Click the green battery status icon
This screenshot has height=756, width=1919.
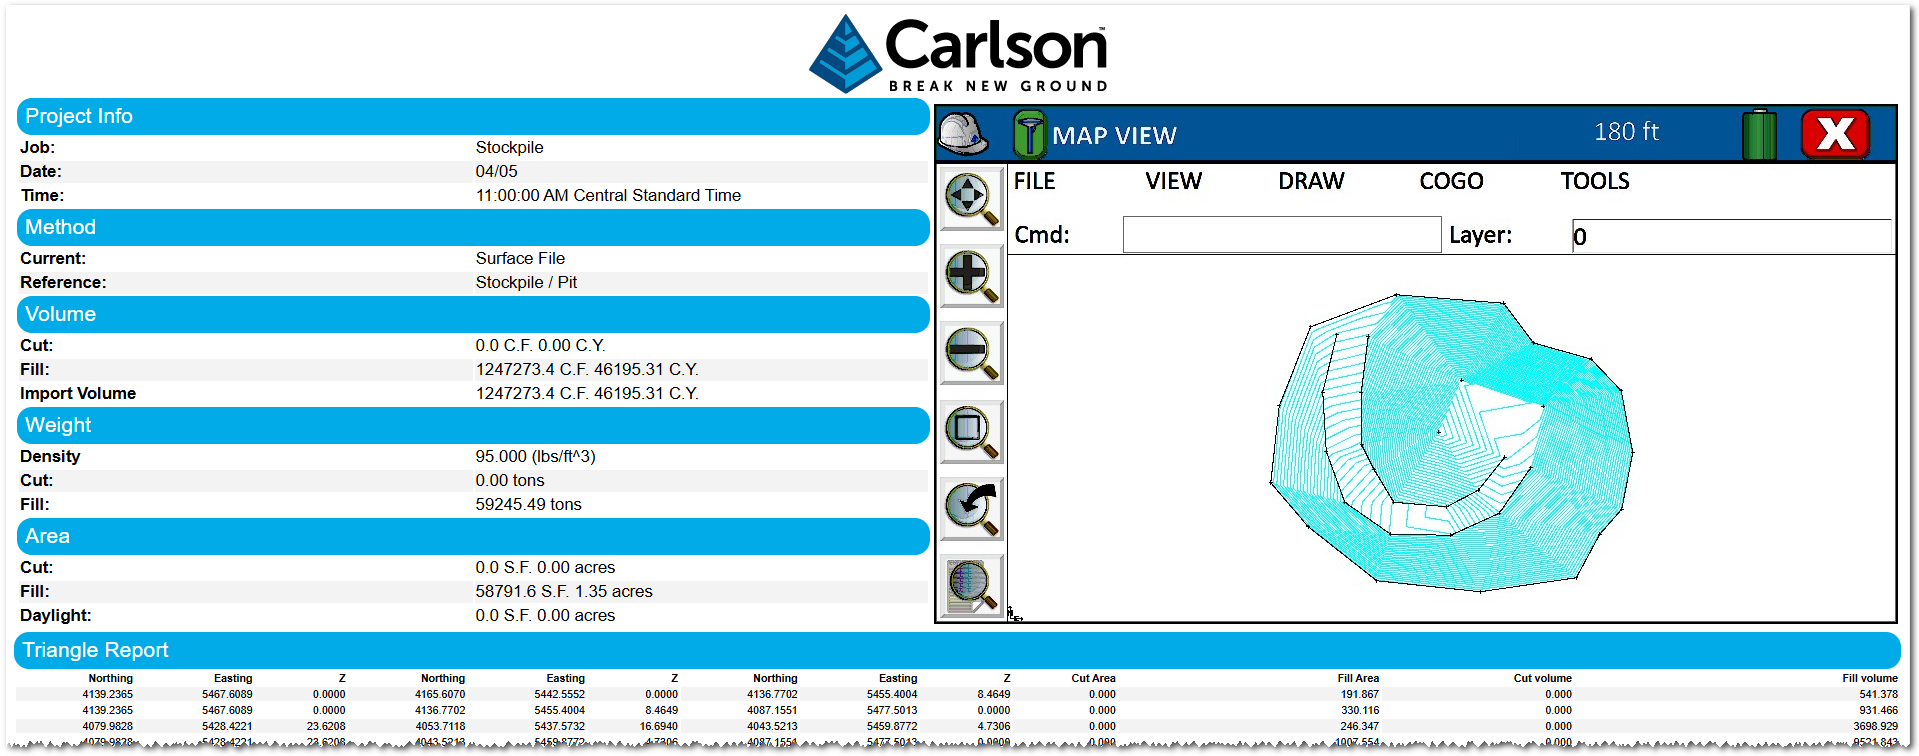point(1759,135)
